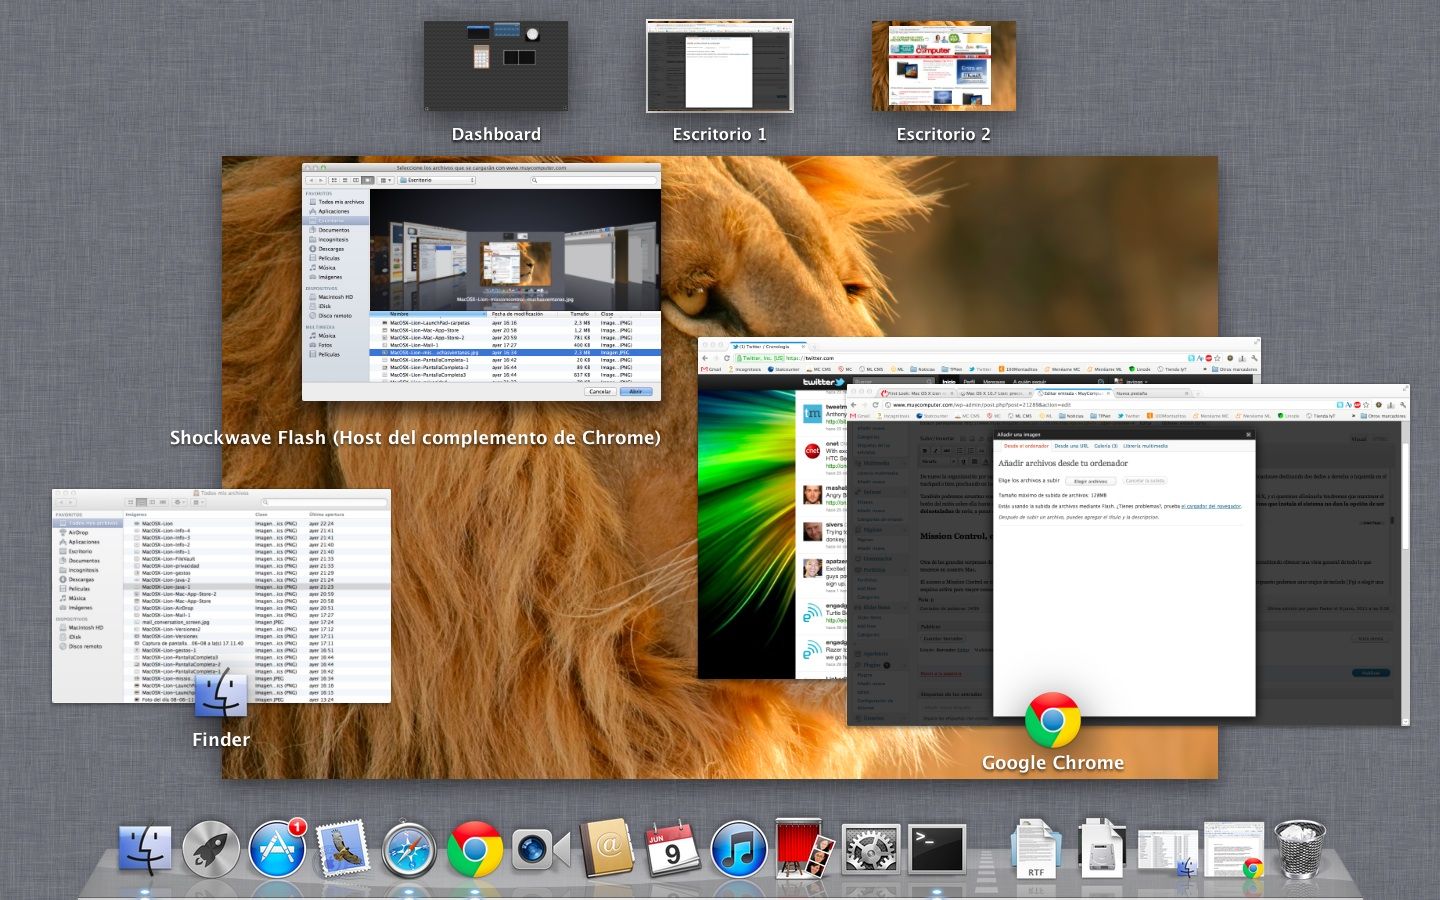Click the large Google Chrome app icon
Screen dimensions: 1440x900
click(x=1052, y=720)
